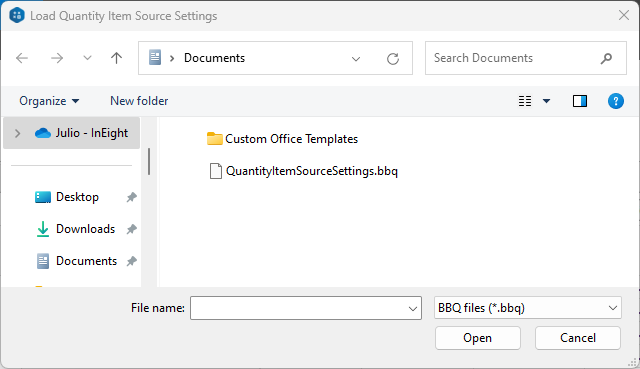Expand the Julio - InEight tree node

click(17, 133)
